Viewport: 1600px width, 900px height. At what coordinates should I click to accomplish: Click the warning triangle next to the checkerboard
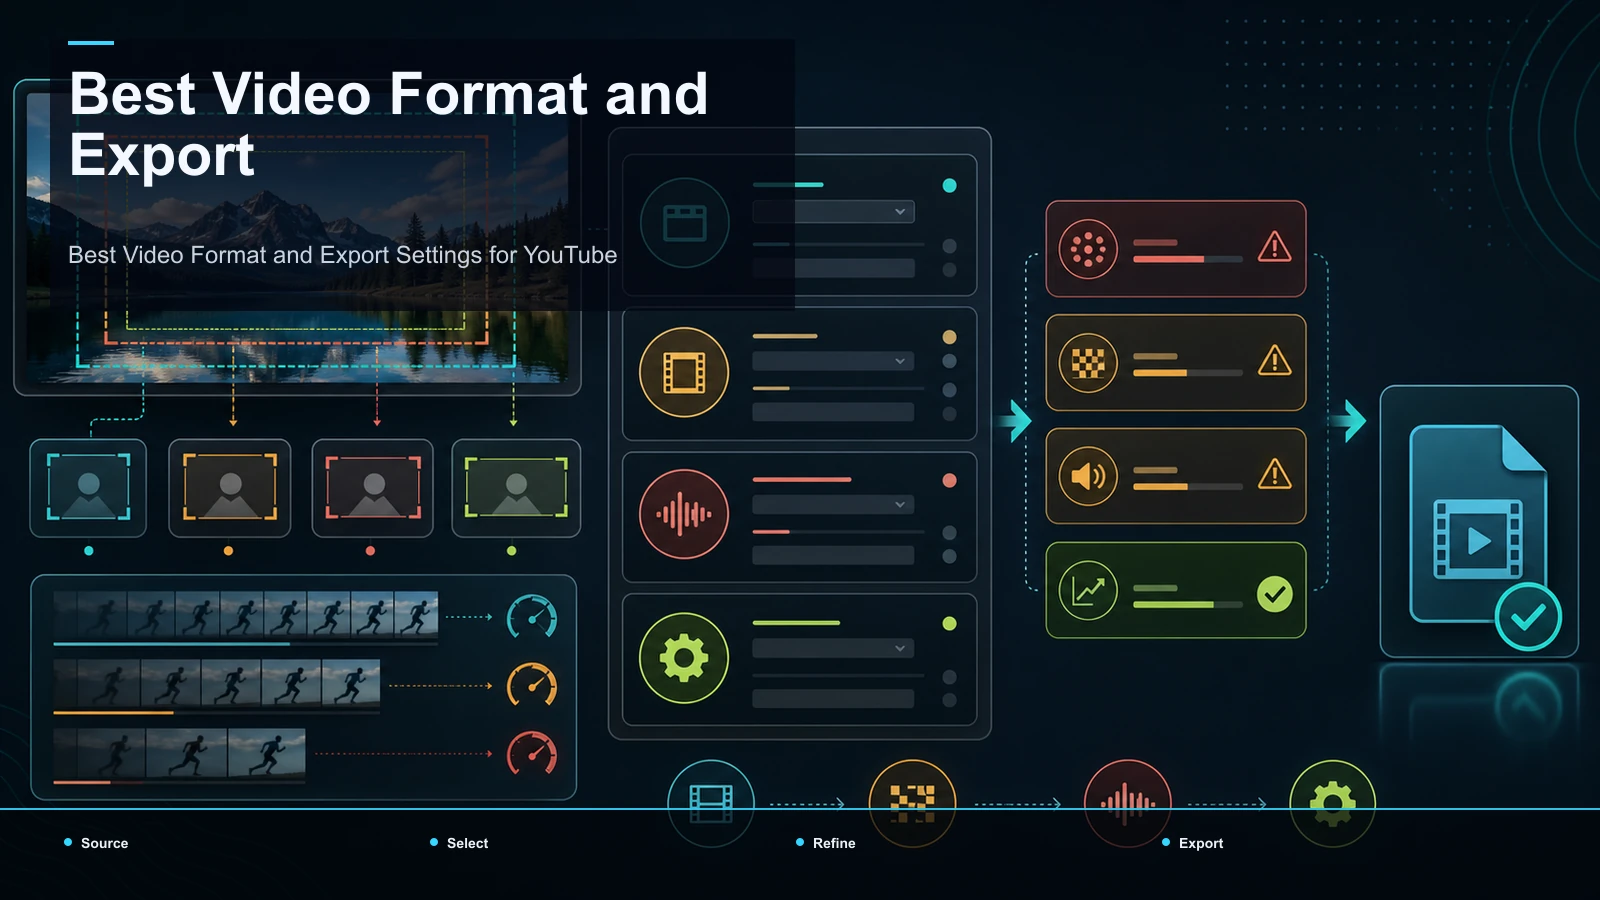(x=1275, y=360)
